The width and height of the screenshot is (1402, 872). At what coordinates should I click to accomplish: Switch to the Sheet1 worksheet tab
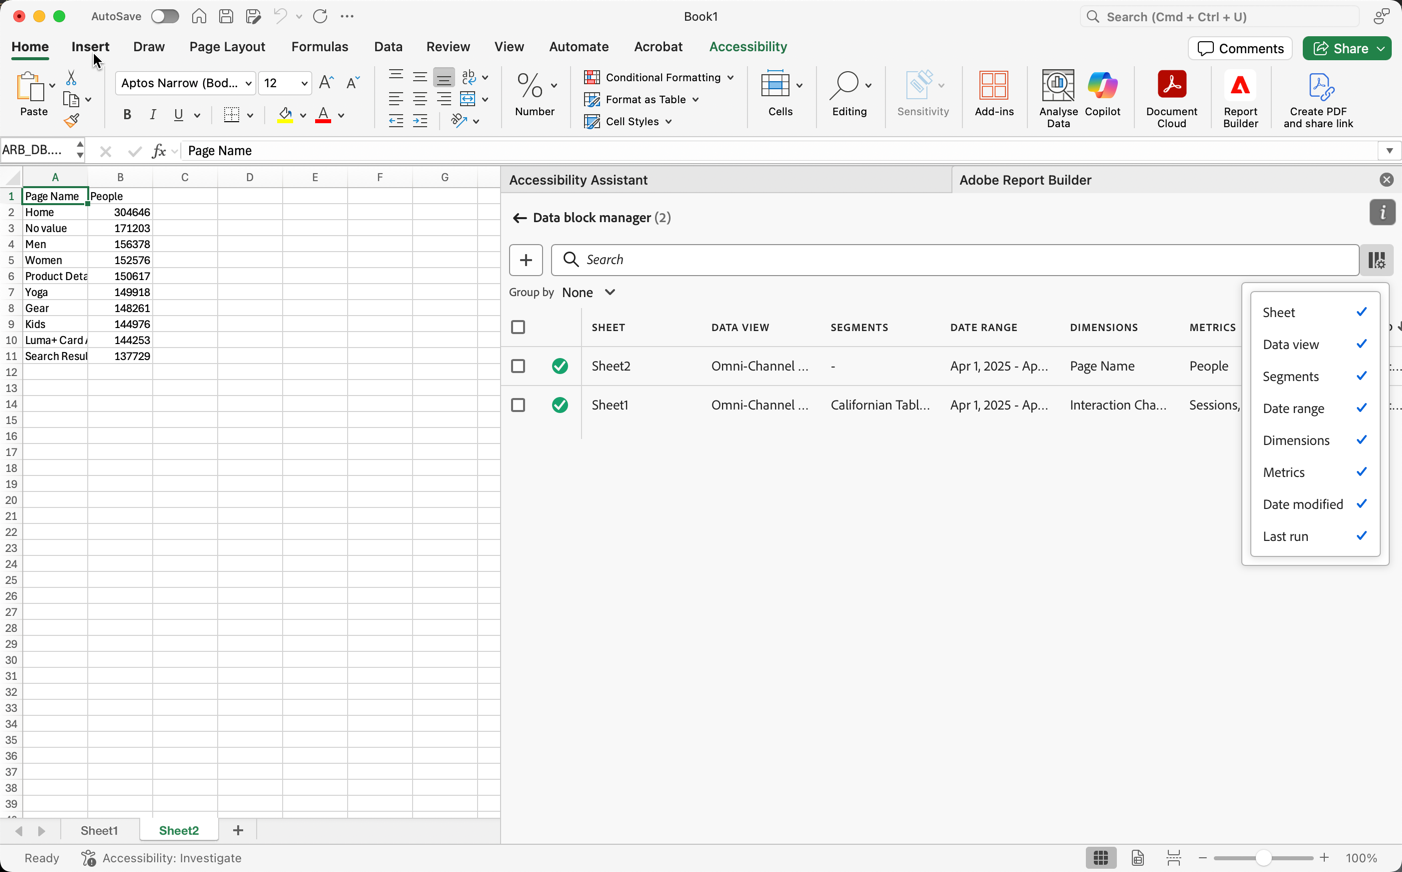coord(99,831)
